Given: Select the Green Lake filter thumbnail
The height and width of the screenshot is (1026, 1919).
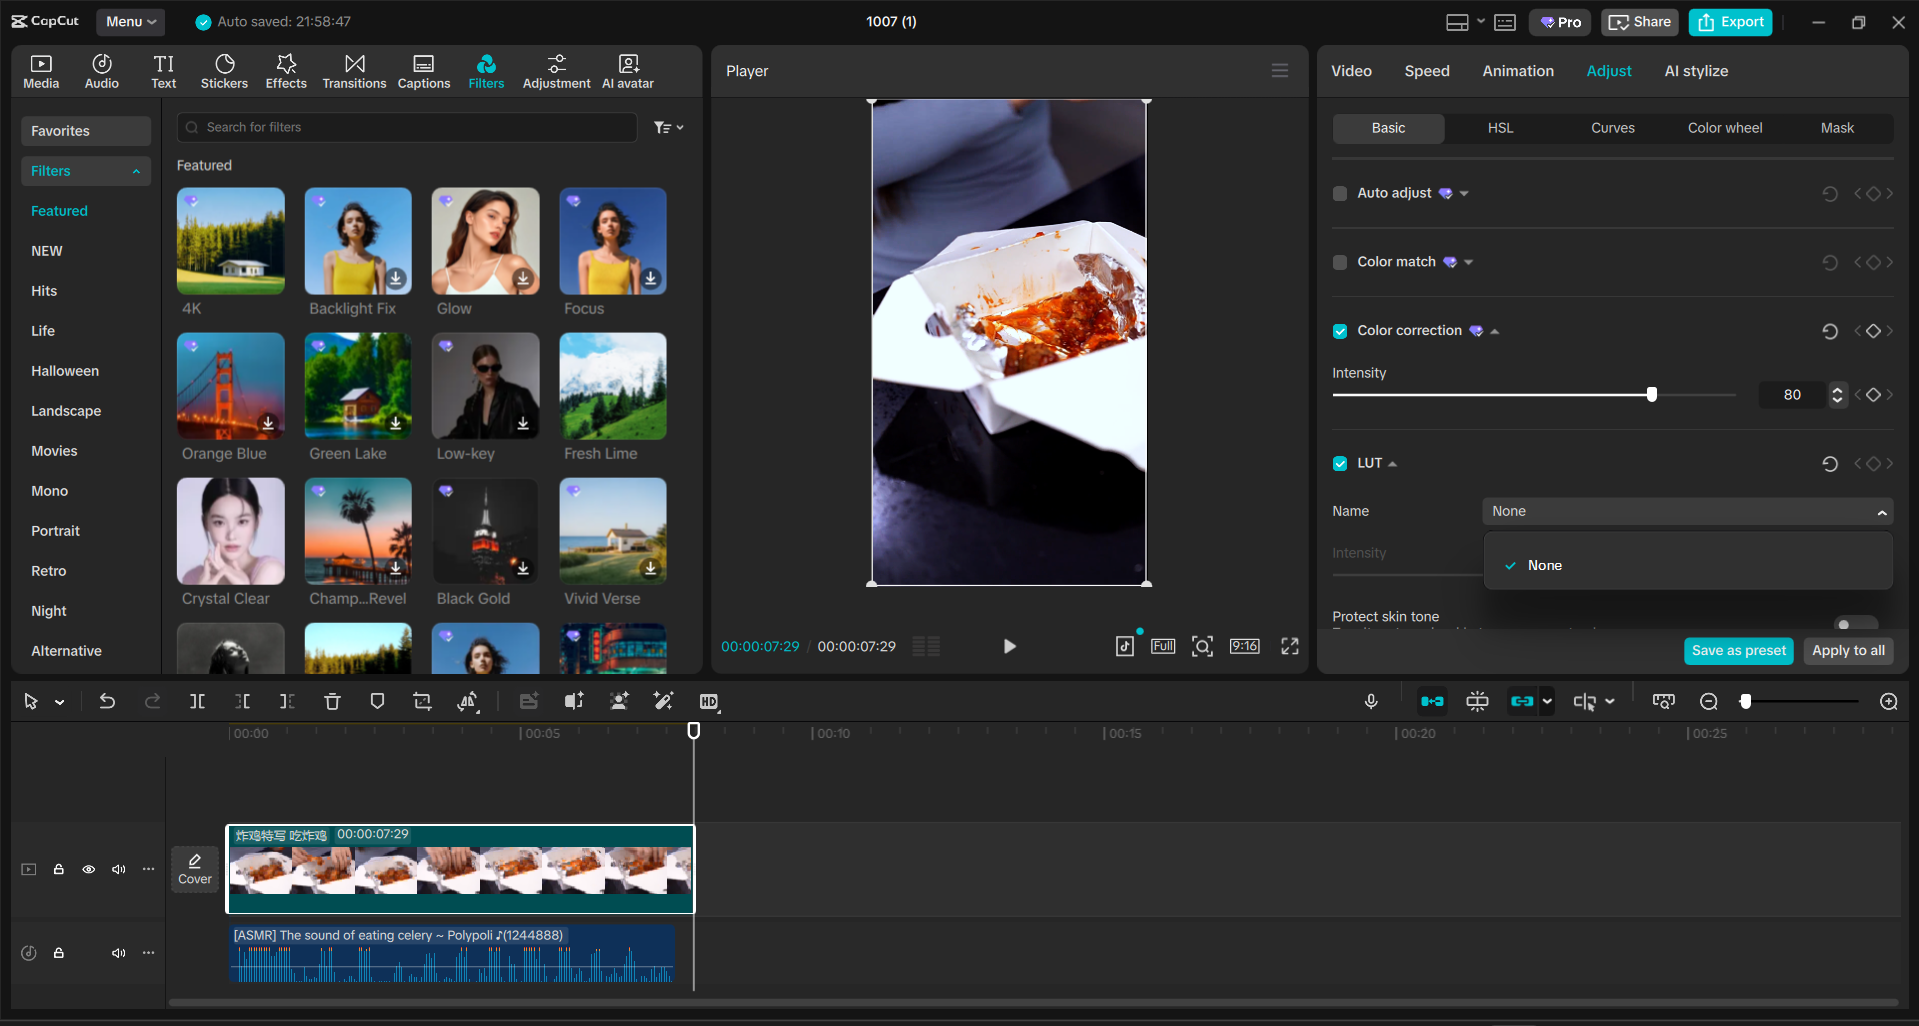Looking at the screenshot, I should [357, 386].
